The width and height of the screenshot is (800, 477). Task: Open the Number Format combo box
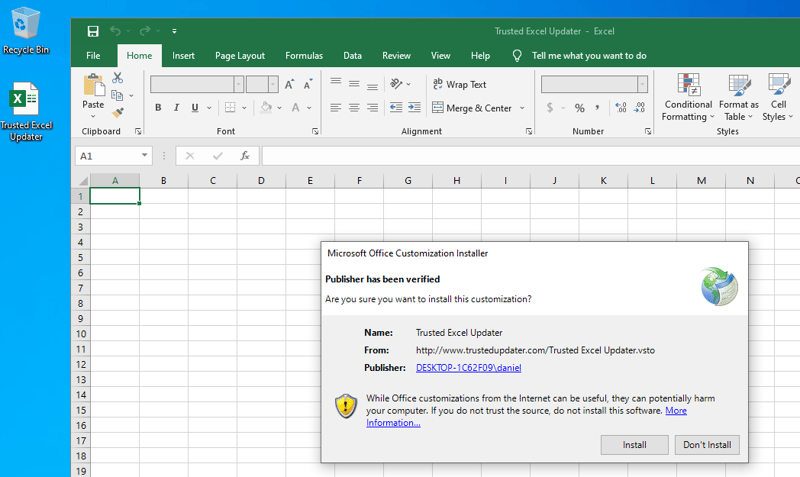[x=594, y=84]
